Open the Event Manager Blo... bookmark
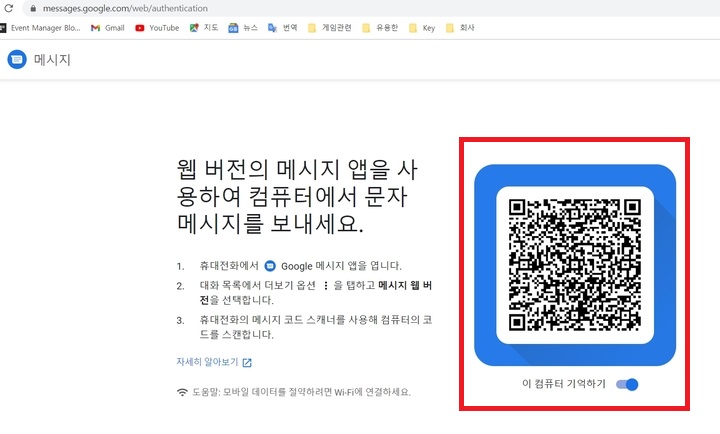 click(40, 28)
